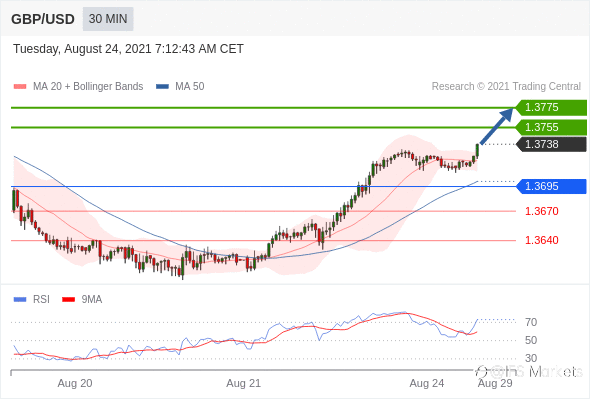Click the Aug 29 date axis label
This screenshot has height=400, width=590.
click(495, 383)
